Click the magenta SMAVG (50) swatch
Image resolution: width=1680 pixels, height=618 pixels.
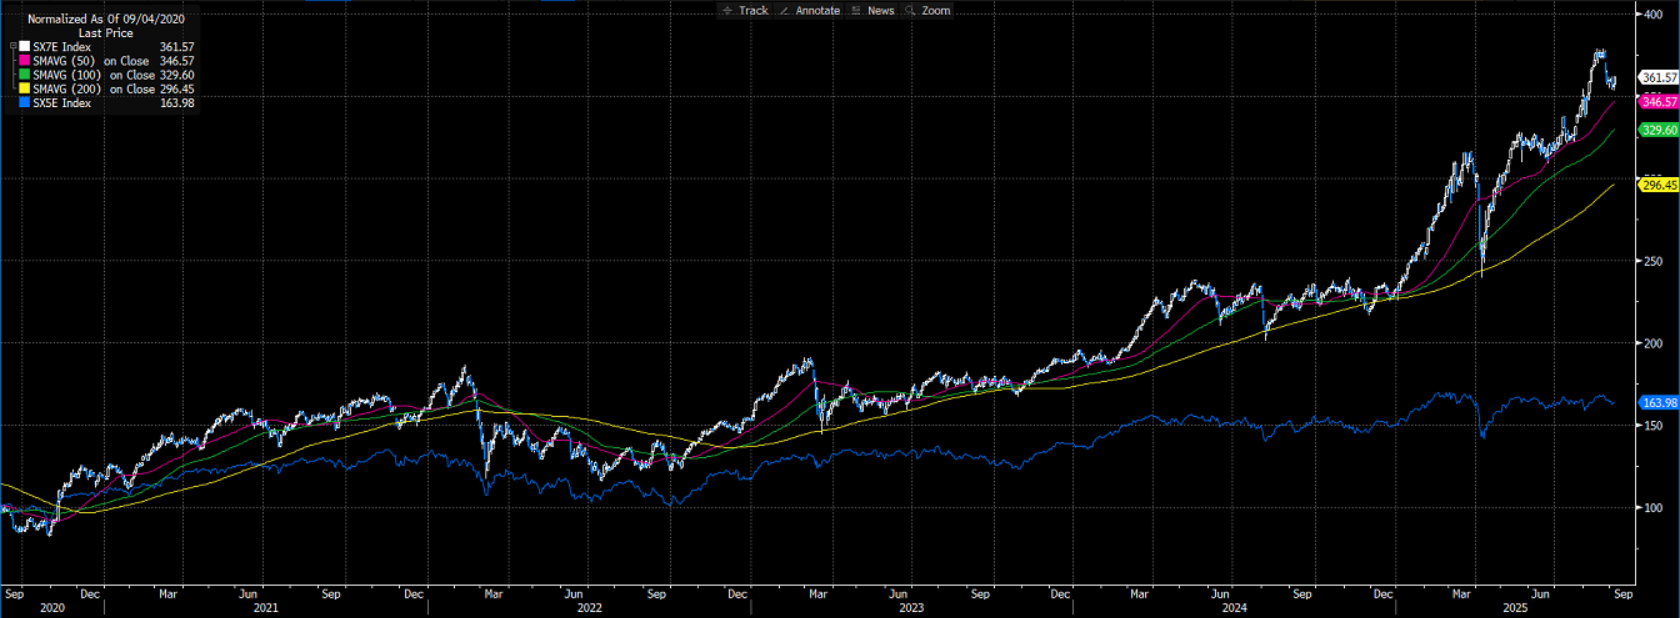pos(25,61)
